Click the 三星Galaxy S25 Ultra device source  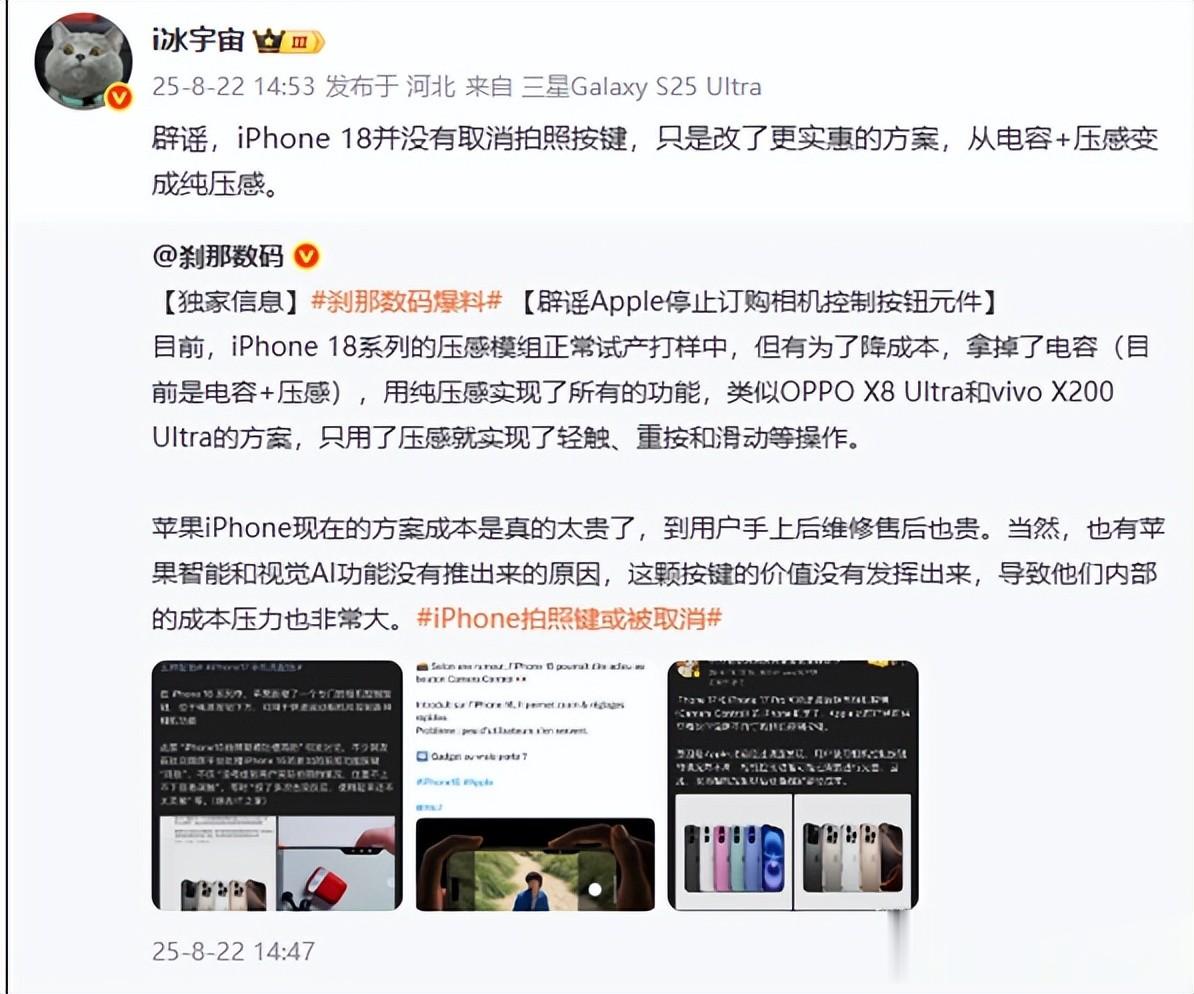point(642,87)
